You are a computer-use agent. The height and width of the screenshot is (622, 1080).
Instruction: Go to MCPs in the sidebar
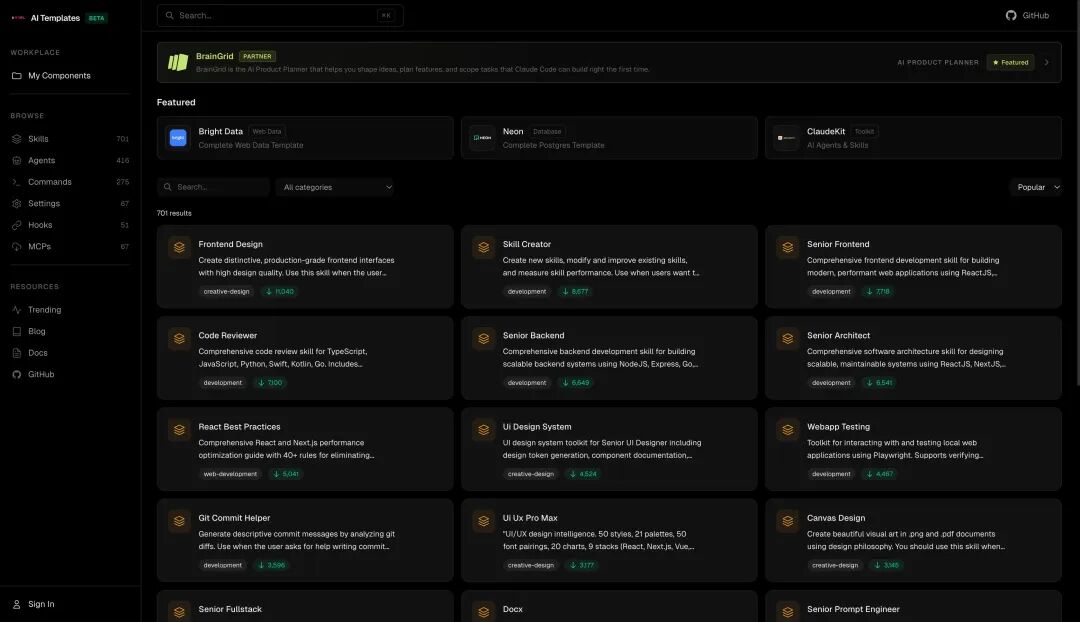point(40,246)
